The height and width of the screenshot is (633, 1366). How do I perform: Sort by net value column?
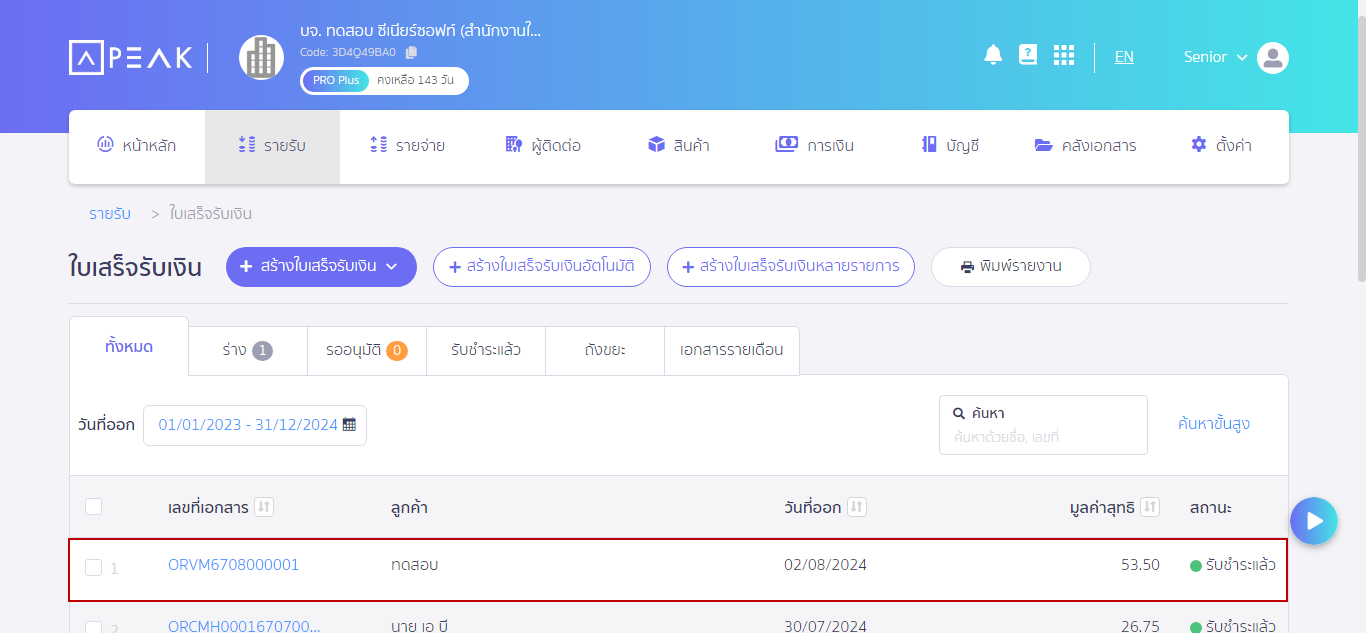[1150, 507]
